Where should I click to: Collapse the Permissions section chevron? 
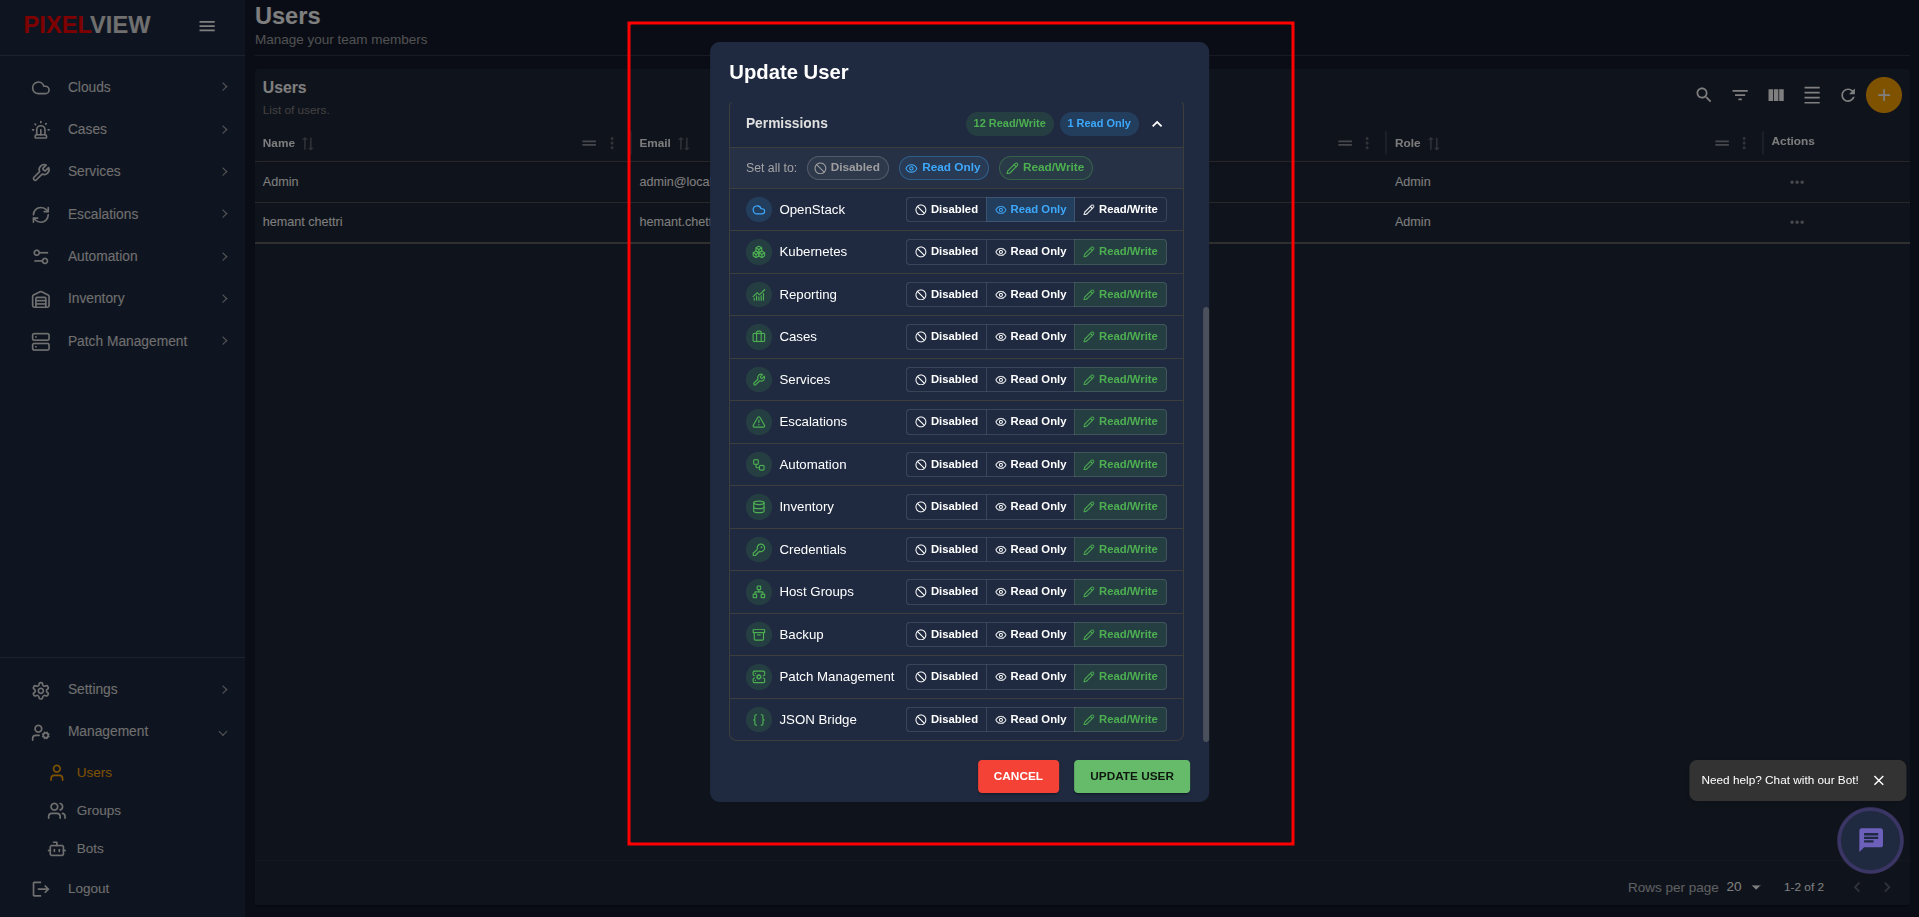(1157, 124)
